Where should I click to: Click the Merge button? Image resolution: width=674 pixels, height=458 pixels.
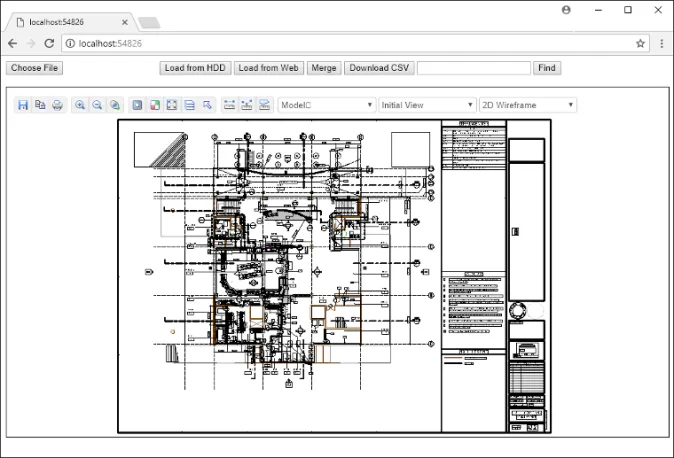click(323, 68)
